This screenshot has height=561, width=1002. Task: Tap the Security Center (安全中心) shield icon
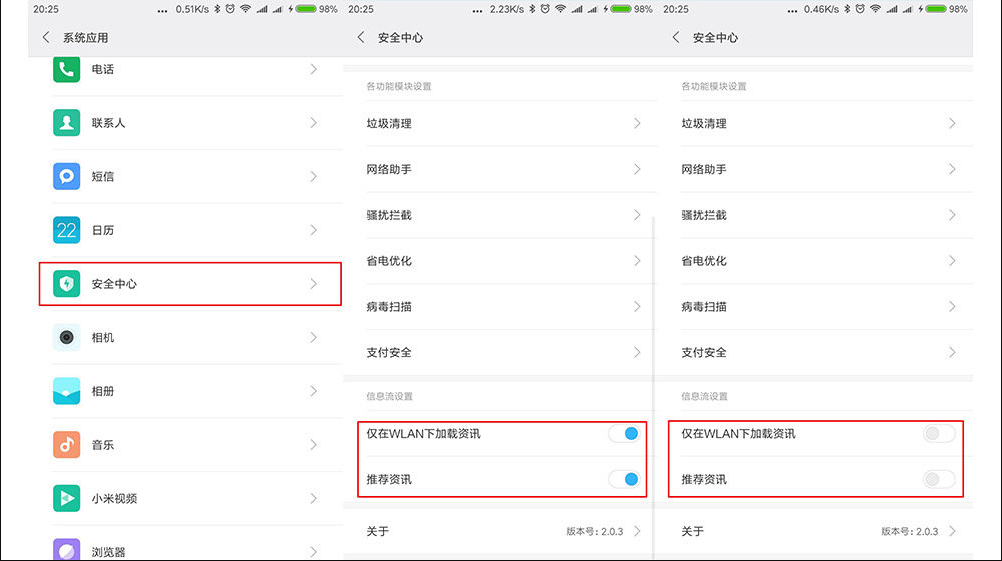pos(66,284)
